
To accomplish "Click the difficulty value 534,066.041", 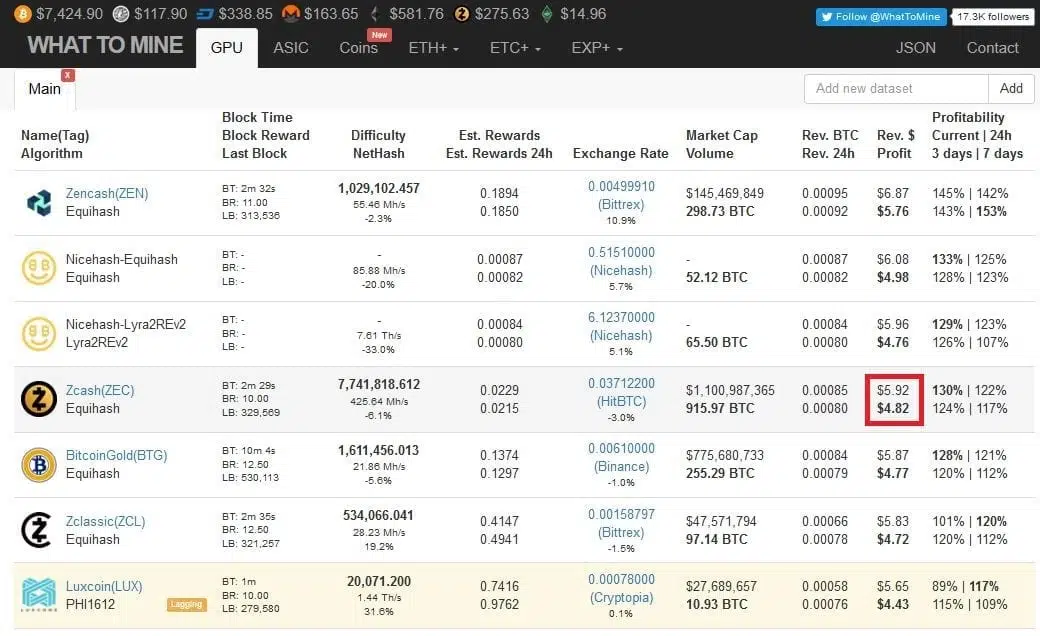I will 379,515.
